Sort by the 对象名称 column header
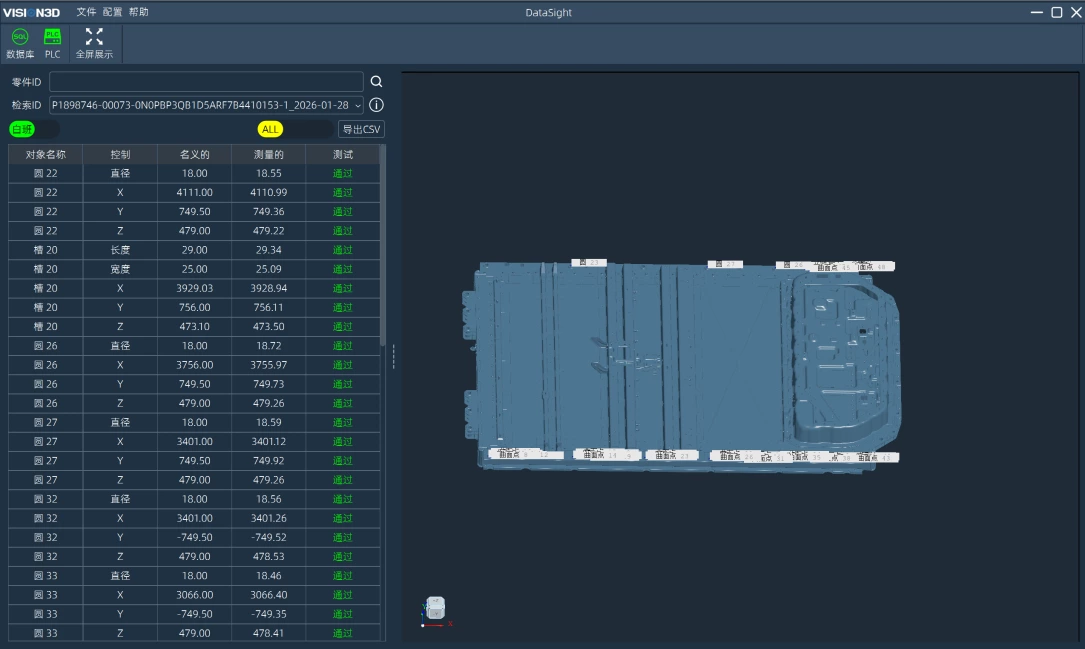Viewport: 1085px width, 649px height. coord(46,155)
